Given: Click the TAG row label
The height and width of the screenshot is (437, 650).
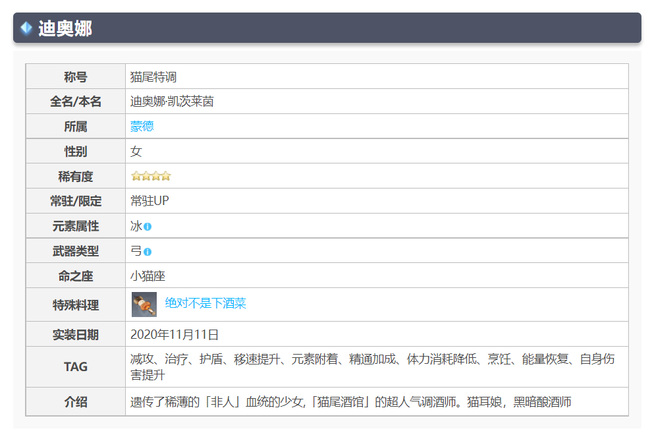Looking at the screenshot, I should point(75,367).
